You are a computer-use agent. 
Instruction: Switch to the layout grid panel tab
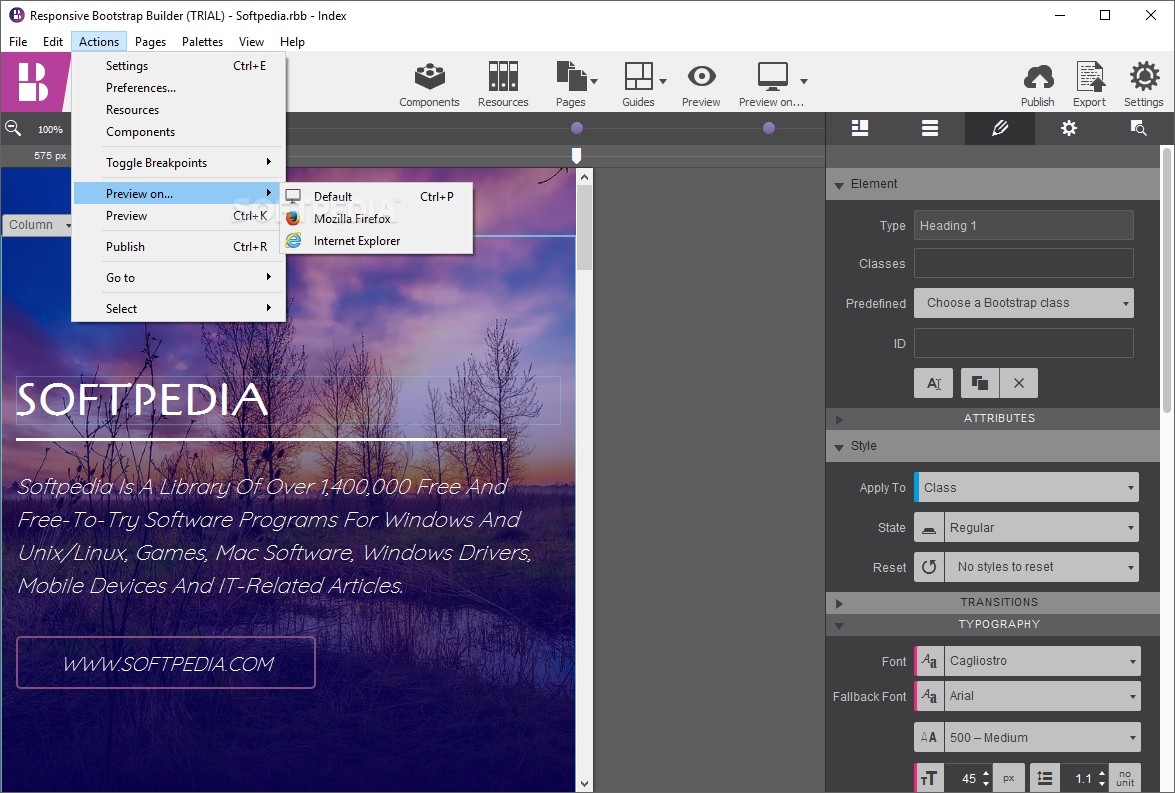point(860,128)
